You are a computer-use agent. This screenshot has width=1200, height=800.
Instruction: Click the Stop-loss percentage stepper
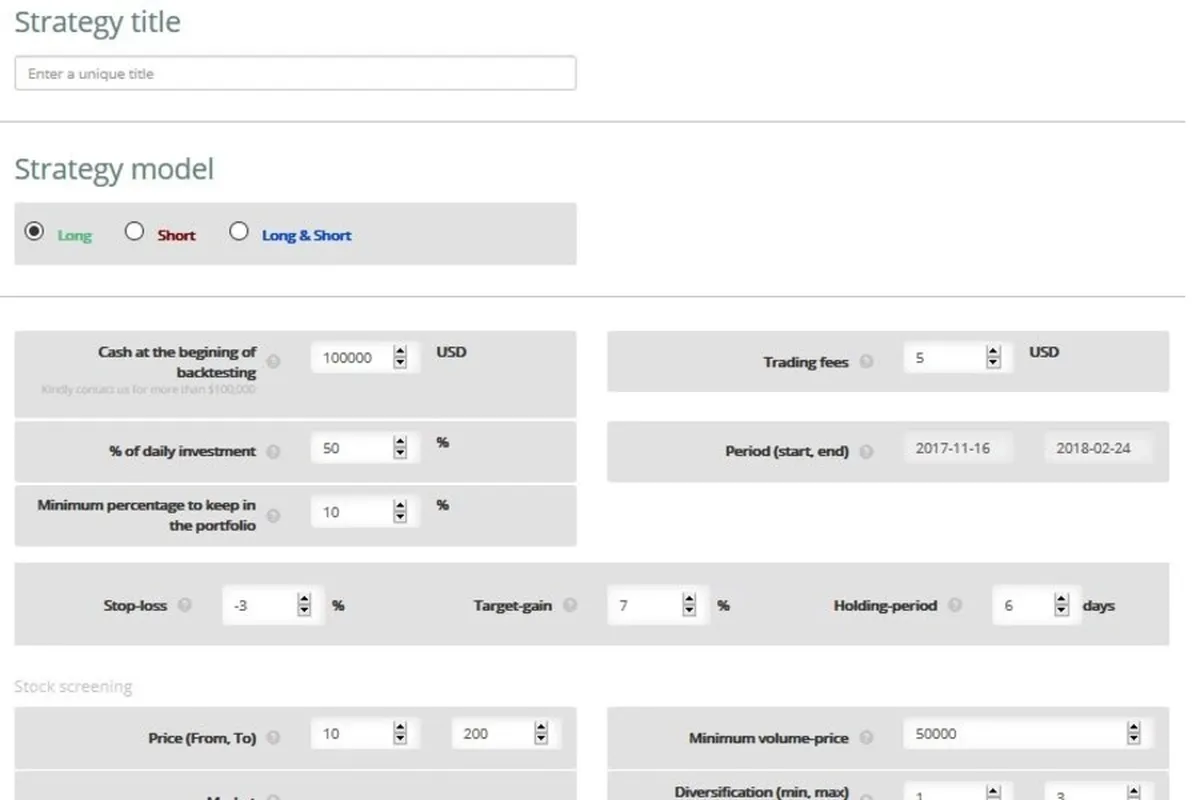(x=304, y=605)
